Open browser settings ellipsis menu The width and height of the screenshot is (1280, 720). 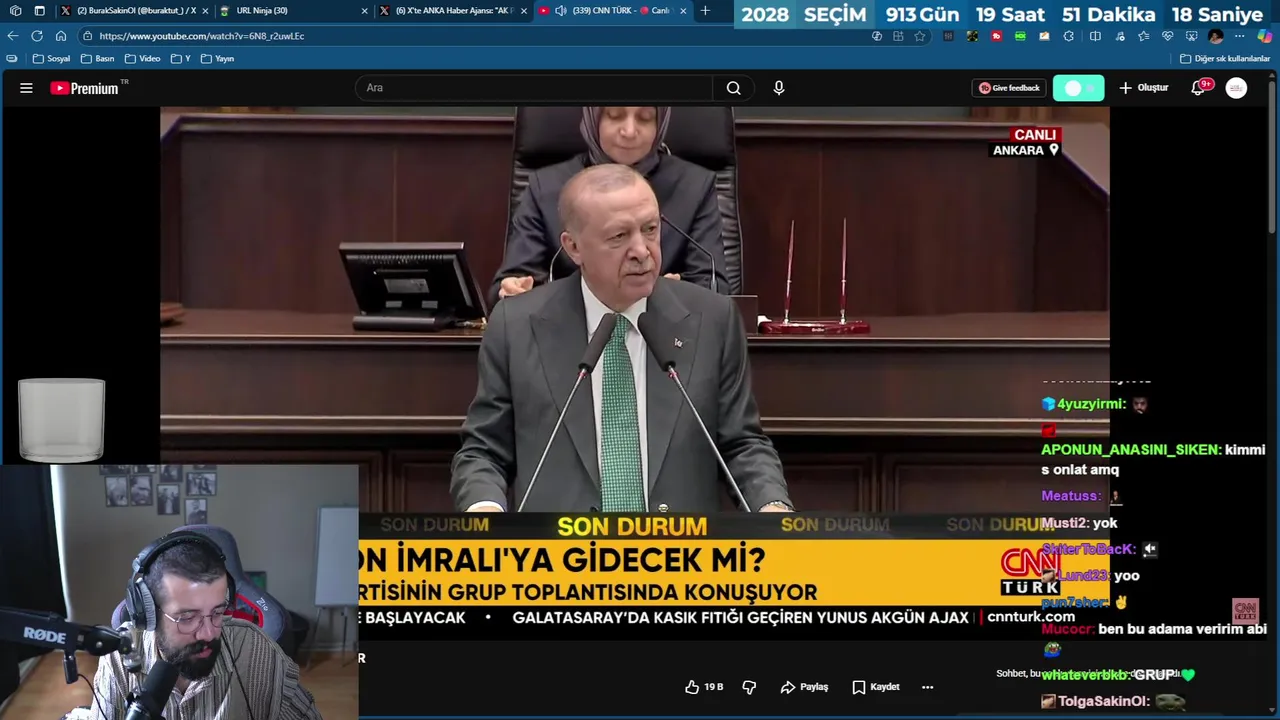tap(1240, 36)
